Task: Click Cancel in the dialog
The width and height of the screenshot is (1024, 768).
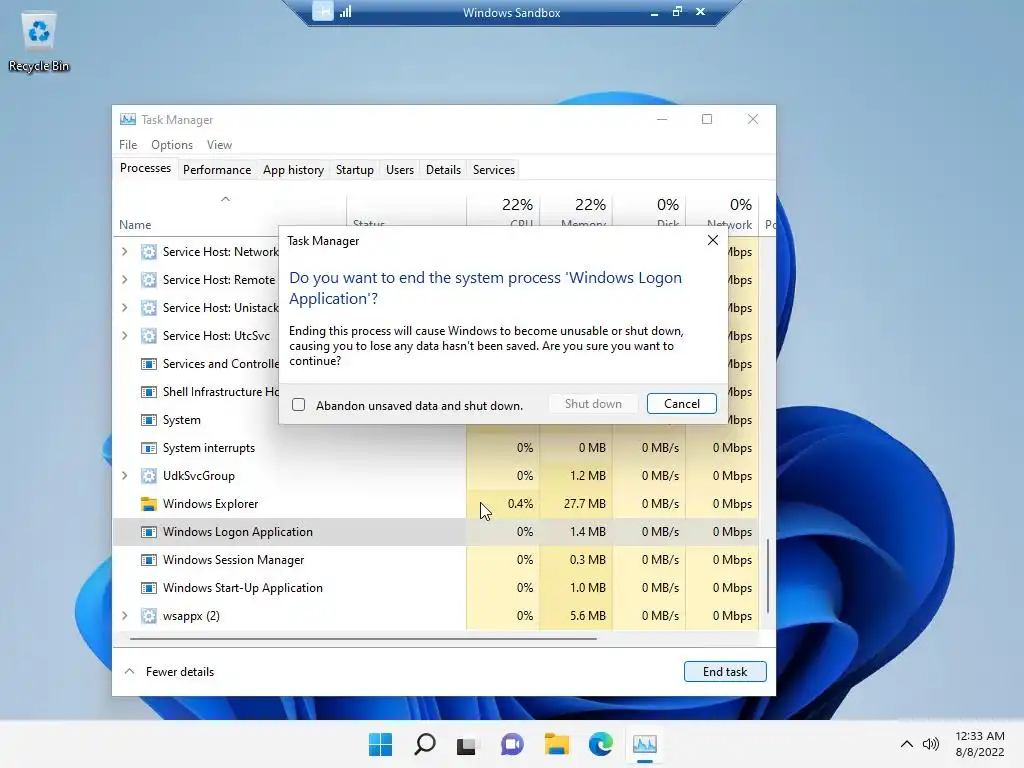Action: click(682, 404)
